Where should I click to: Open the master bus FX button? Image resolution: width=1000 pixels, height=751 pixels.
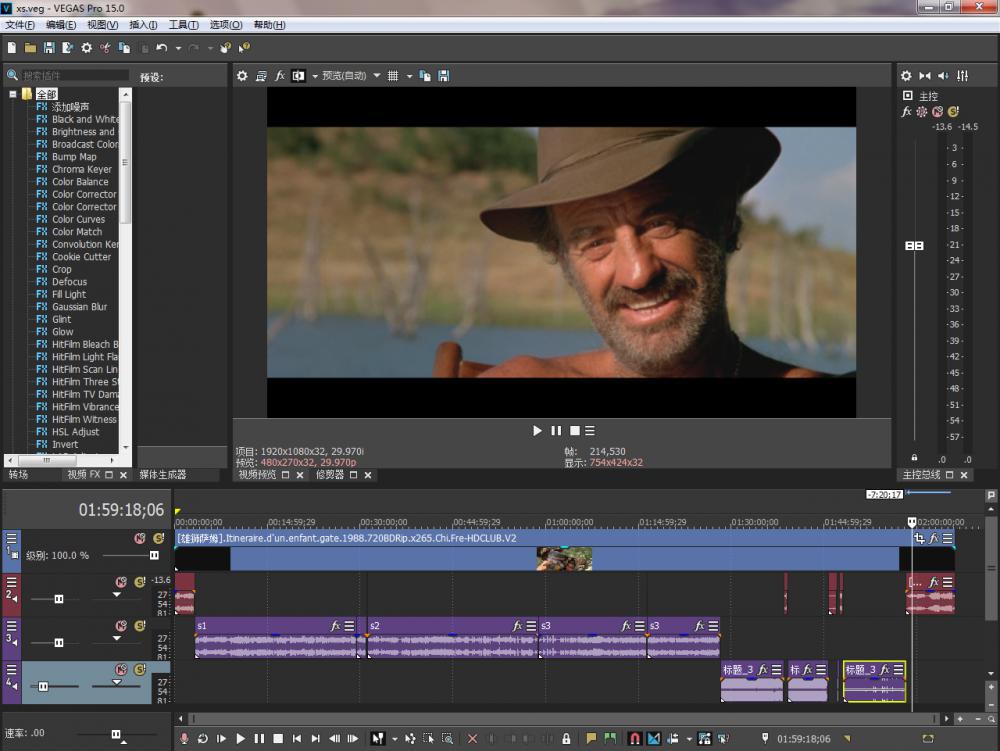[906, 112]
